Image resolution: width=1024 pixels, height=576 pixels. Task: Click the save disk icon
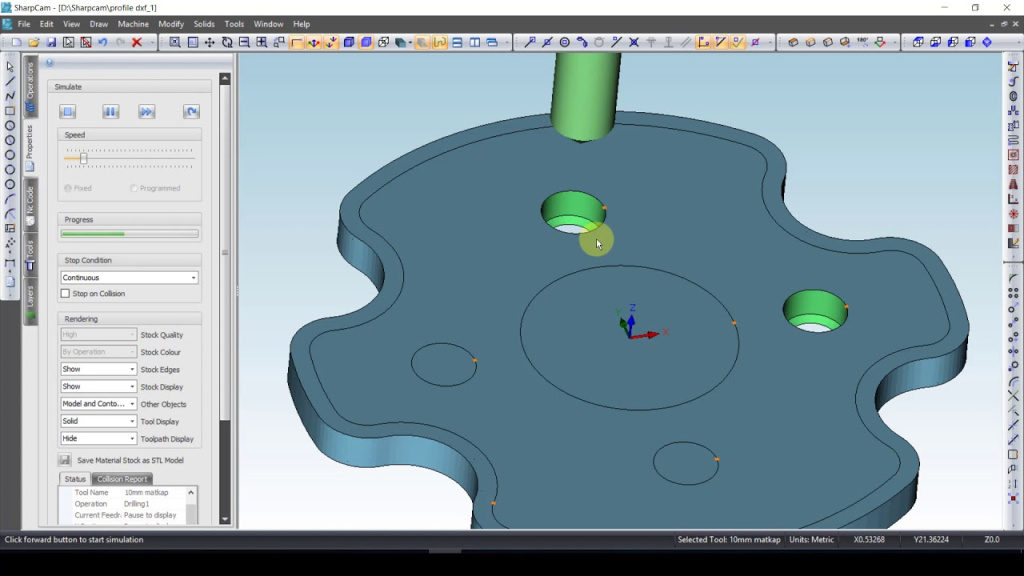pos(51,43)
